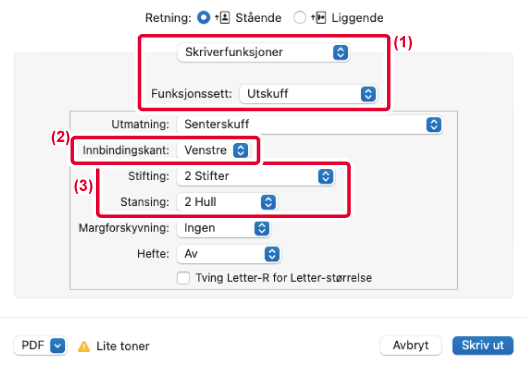Click the Innbindingskant stepper arrows icon

click(x=241, y=150)
